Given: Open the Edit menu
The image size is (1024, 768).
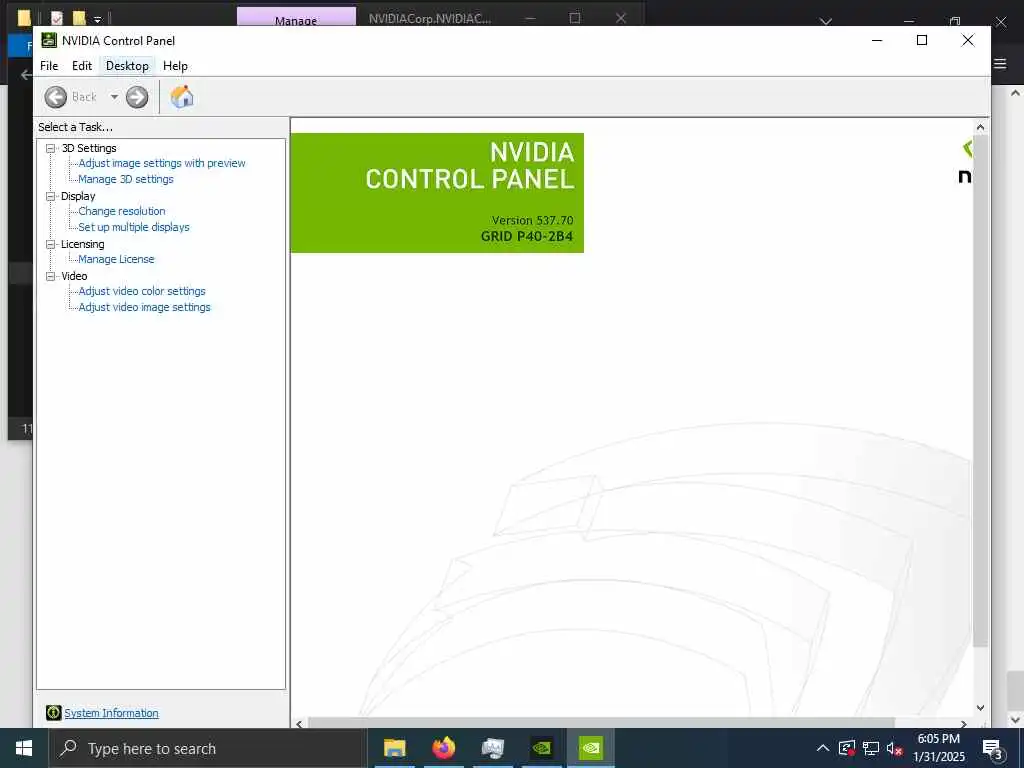Looking at the screenshot, I should [82, 66].
